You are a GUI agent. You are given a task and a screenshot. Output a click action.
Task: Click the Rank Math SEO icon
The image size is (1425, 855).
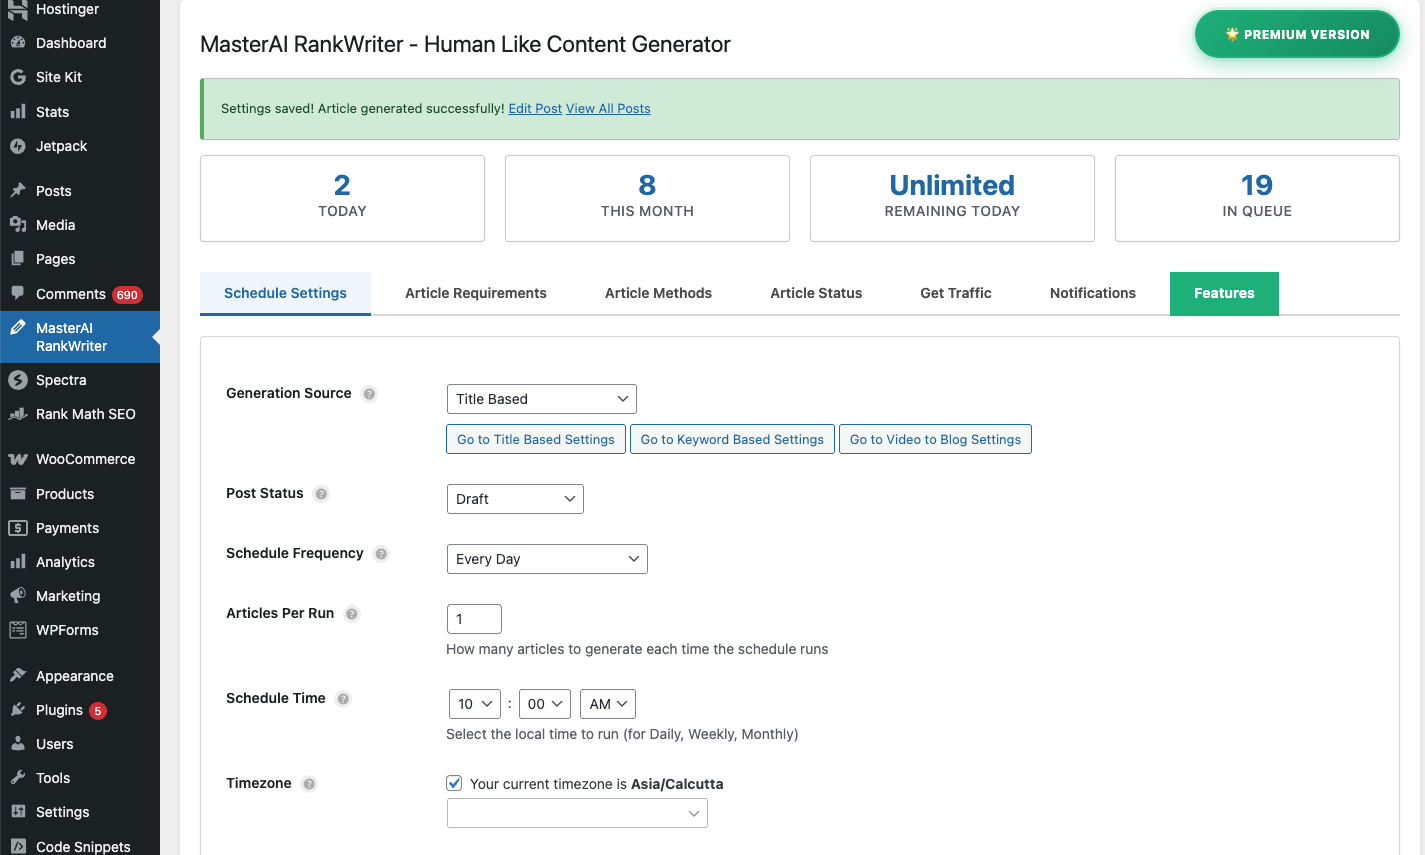point(18,414)
